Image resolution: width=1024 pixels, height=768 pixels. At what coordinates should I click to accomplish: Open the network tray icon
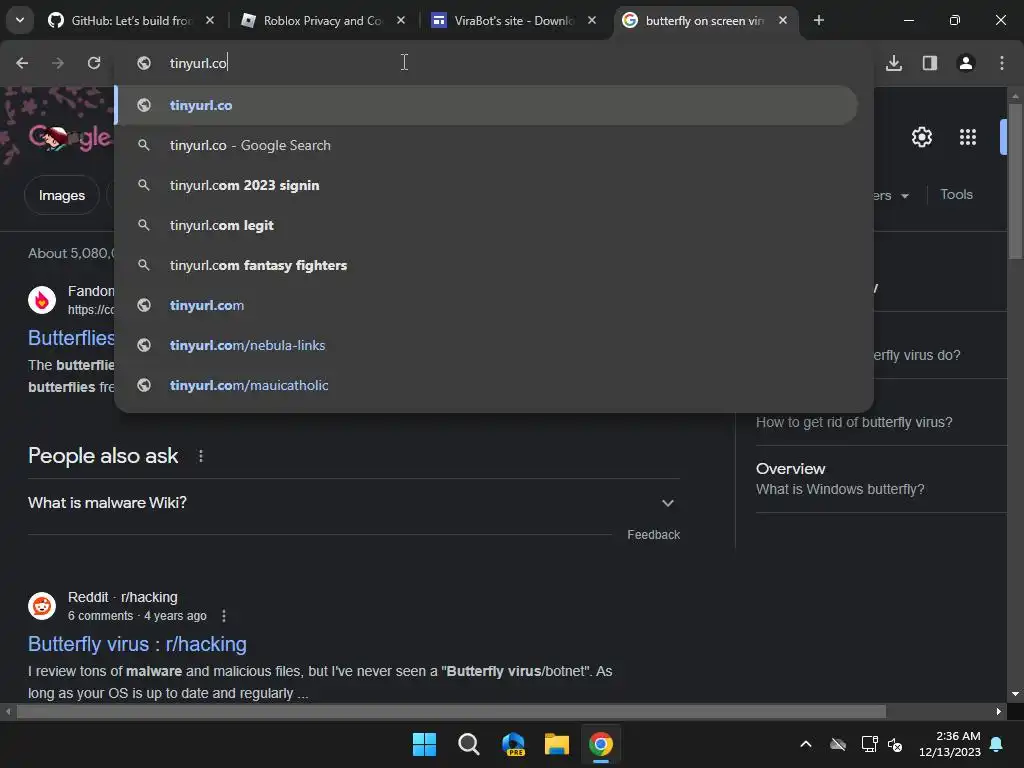[869, 744]
